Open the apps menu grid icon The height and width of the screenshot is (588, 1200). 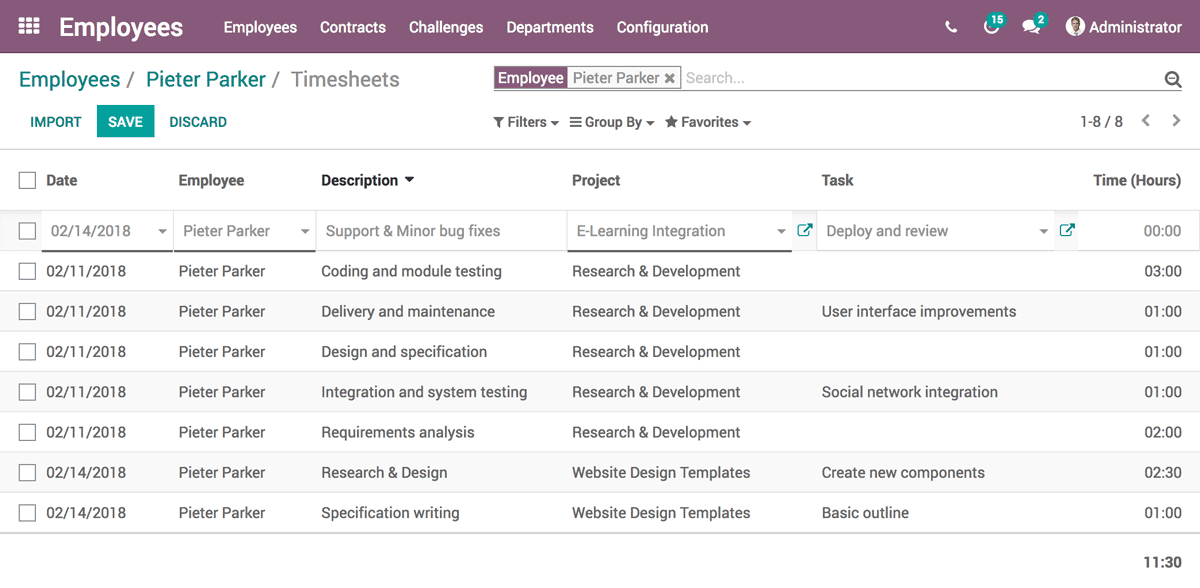[28, 27]
